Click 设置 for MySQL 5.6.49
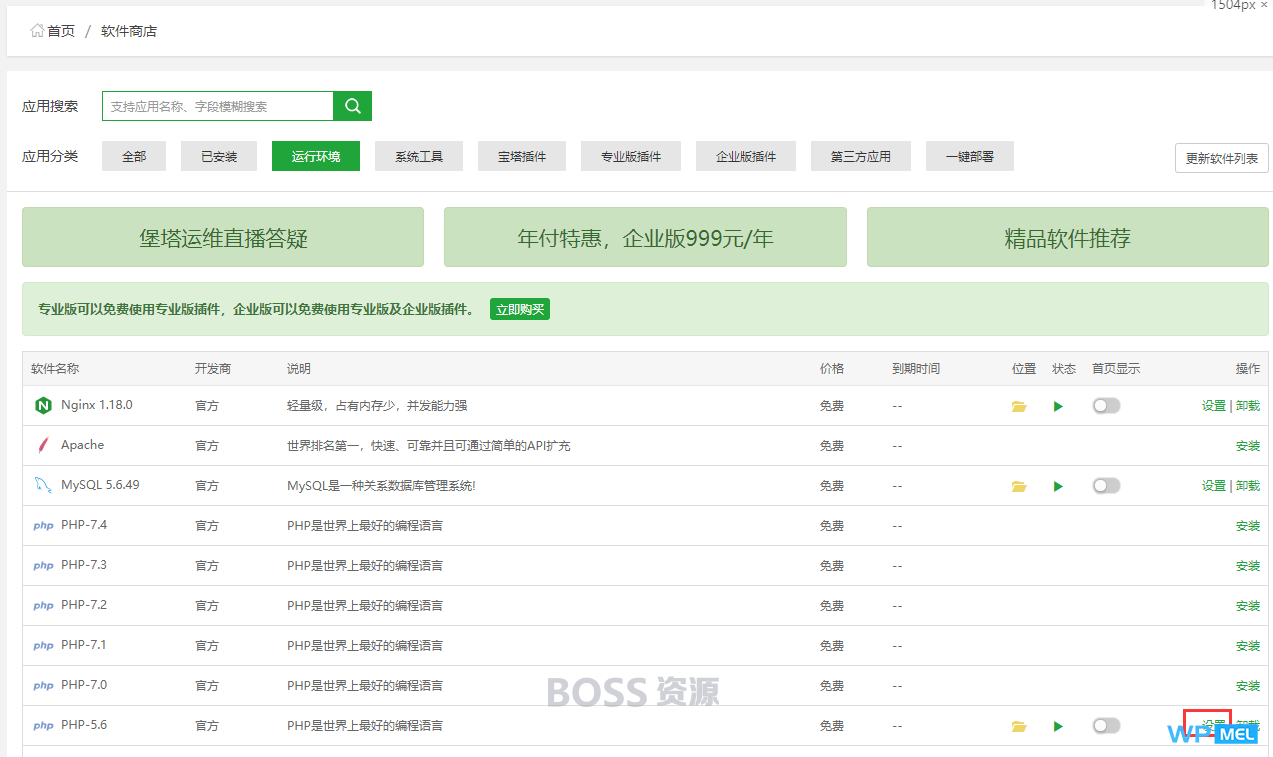This screenshot has width=1273, height=757. click(1214, 486)
